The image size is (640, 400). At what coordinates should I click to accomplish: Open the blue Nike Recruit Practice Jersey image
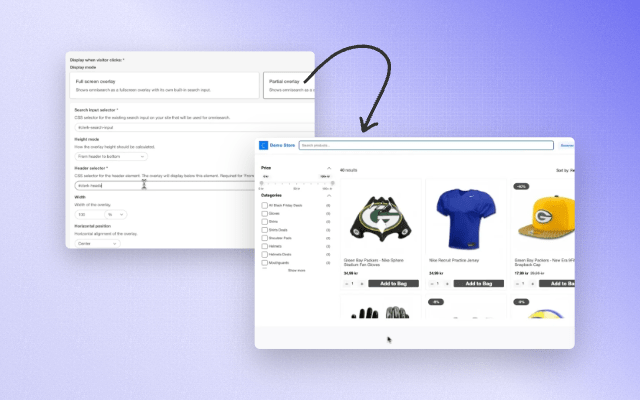point(466,218)
